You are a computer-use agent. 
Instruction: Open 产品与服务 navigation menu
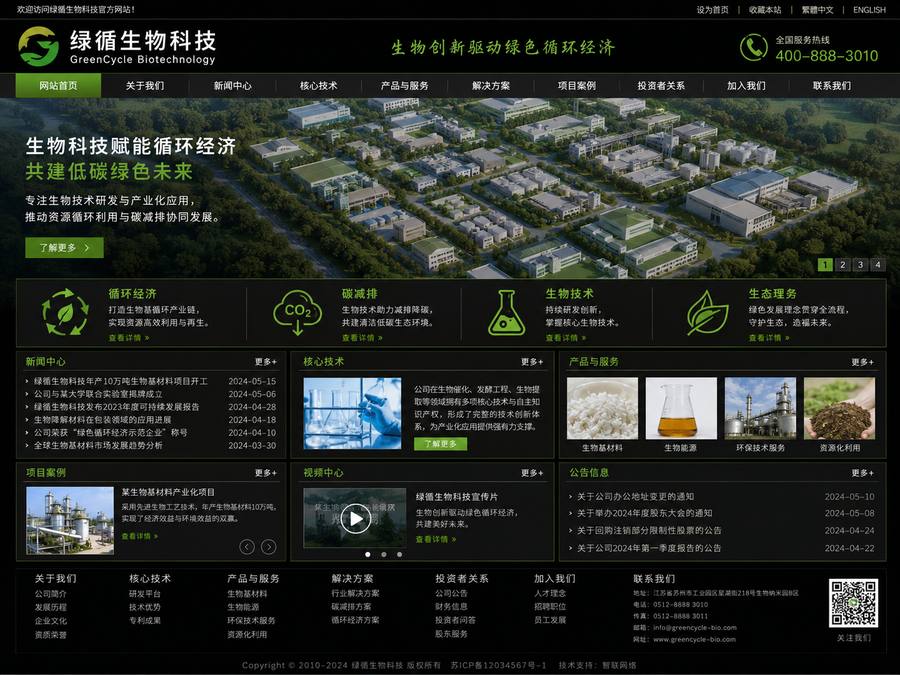[405, 86]
